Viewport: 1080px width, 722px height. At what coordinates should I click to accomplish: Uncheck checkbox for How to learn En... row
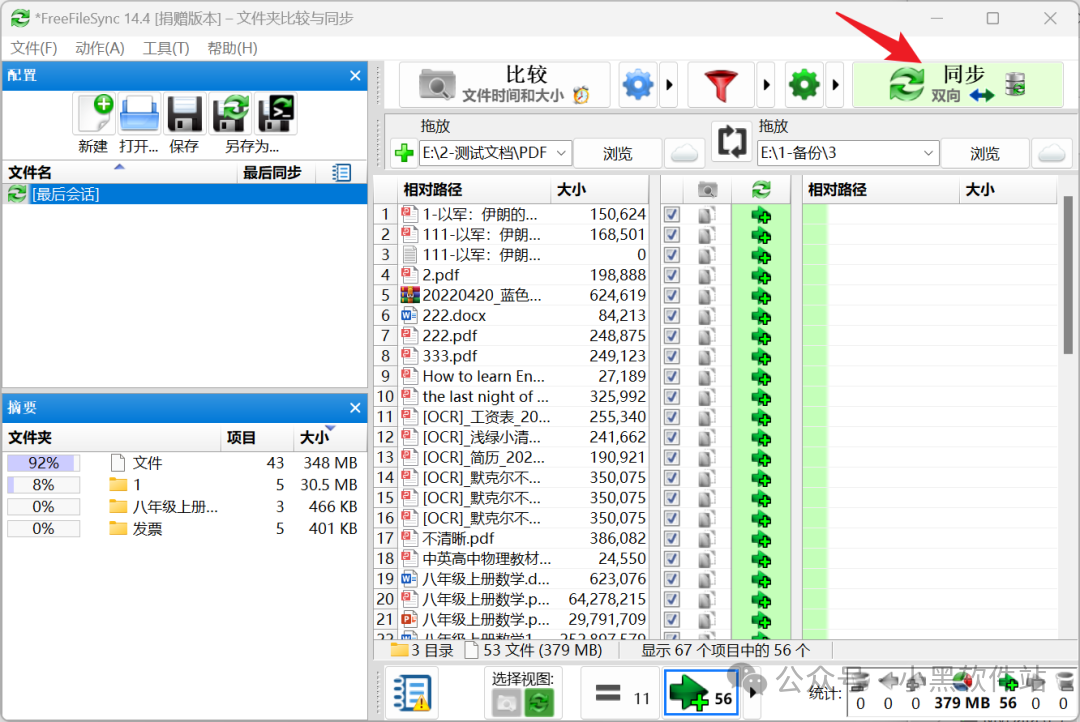click(x=672, y=376)
